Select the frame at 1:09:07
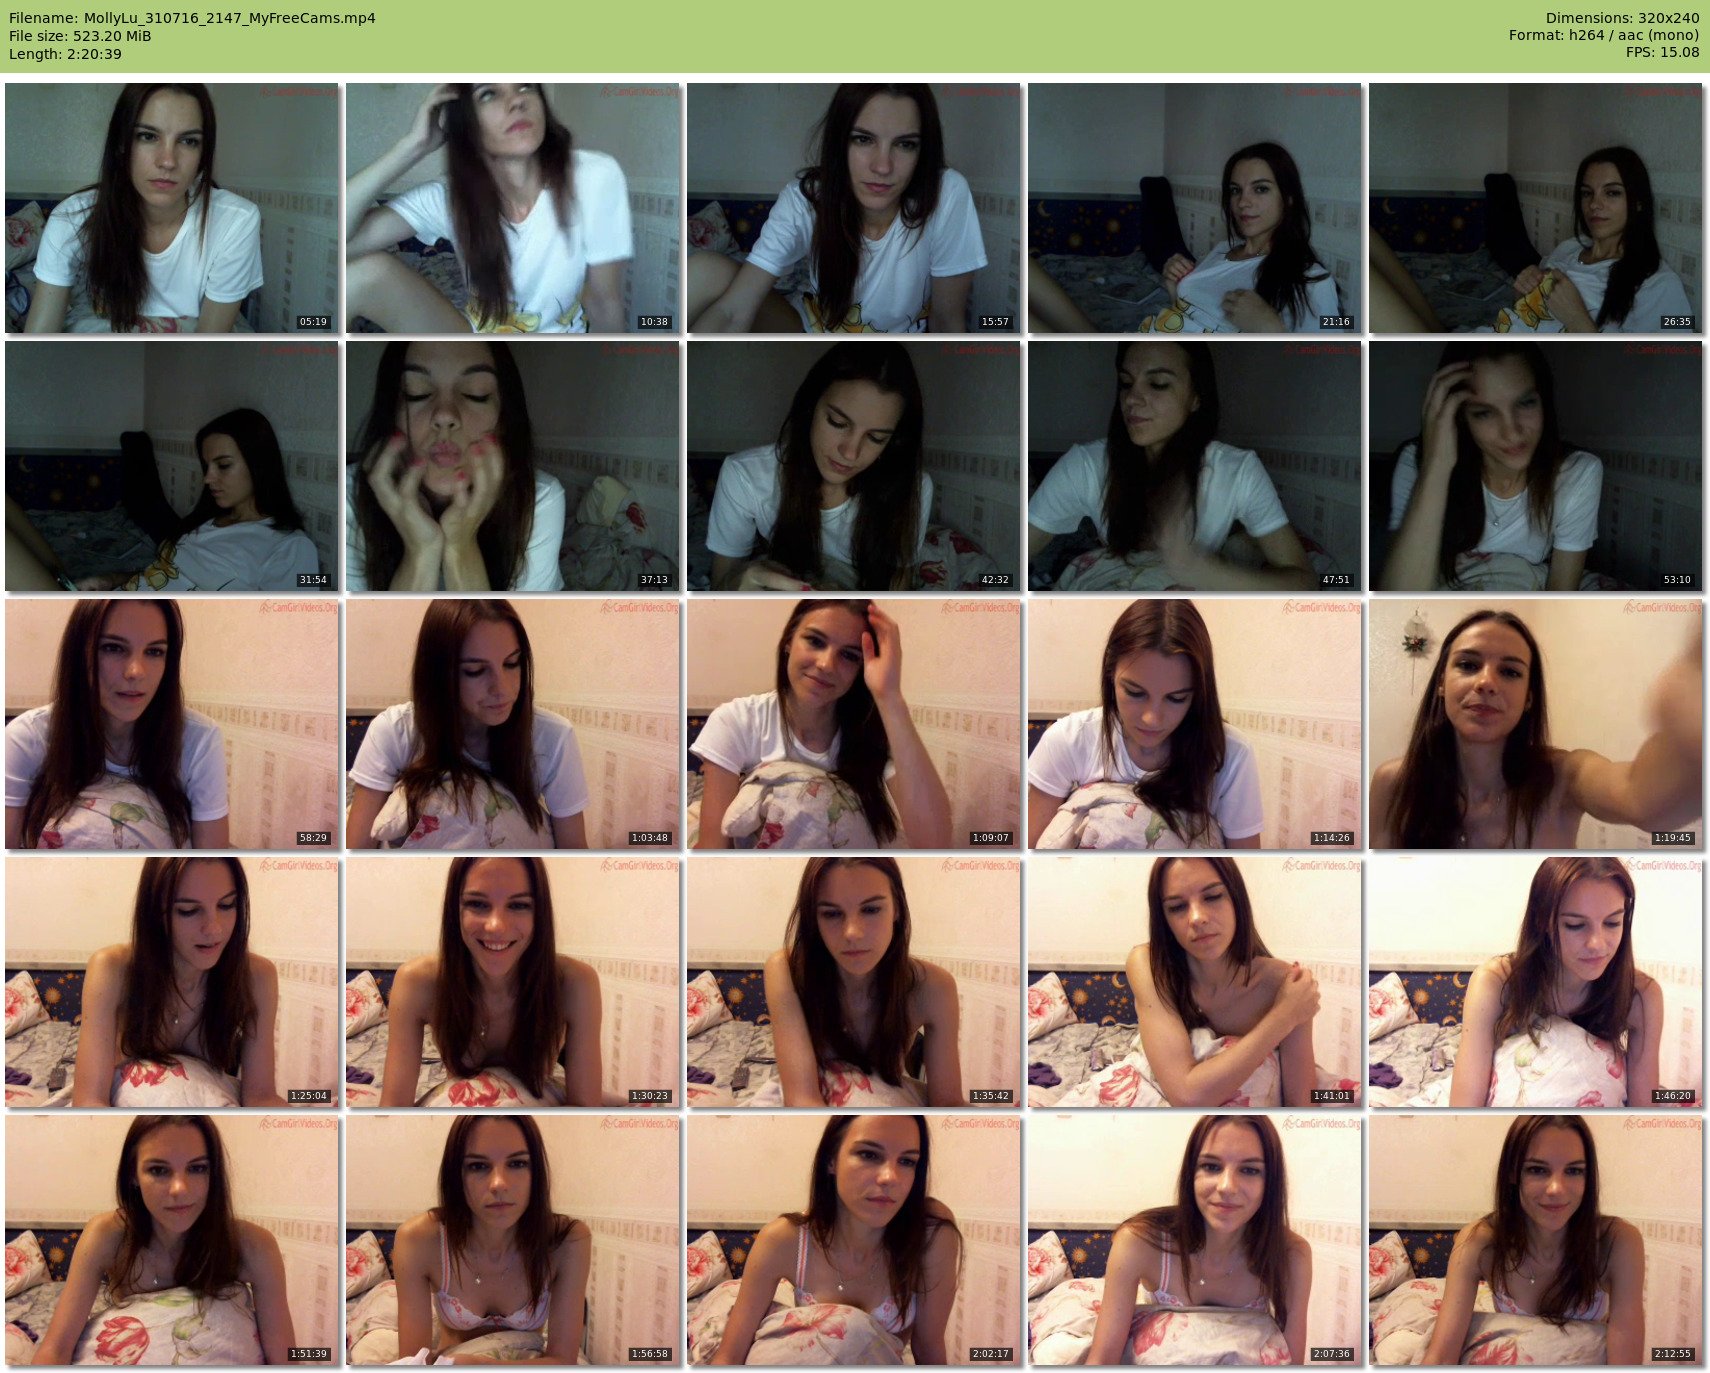Image resolution: width=1710 pixels, height=1373 pixels. (854, 724)
